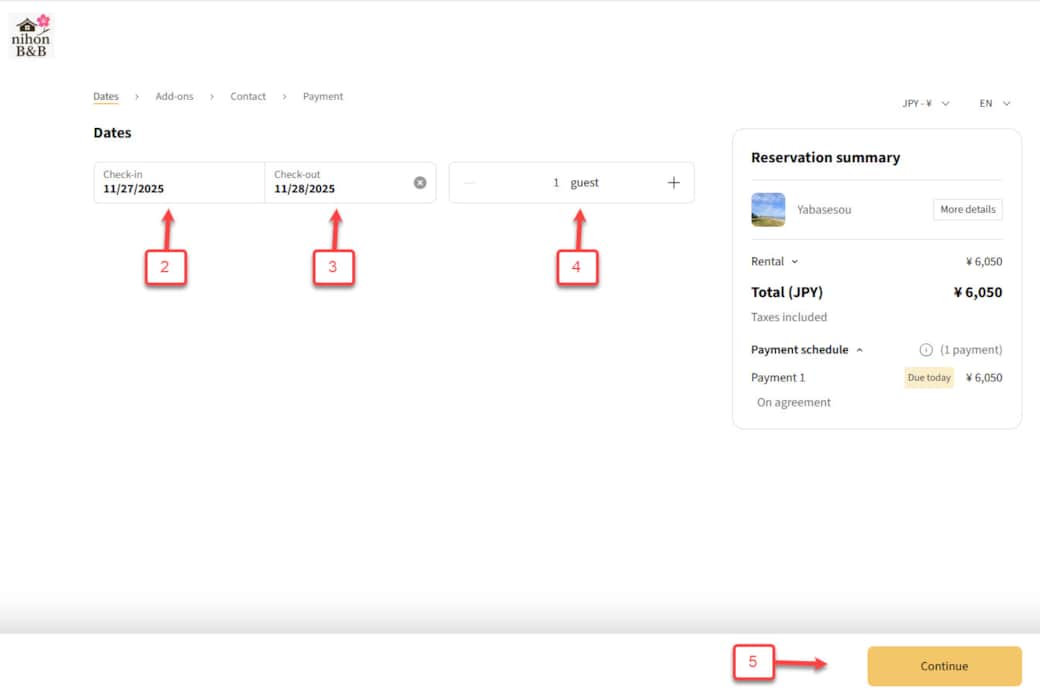Decrease guest count with the minus icon

coord(470,183)
